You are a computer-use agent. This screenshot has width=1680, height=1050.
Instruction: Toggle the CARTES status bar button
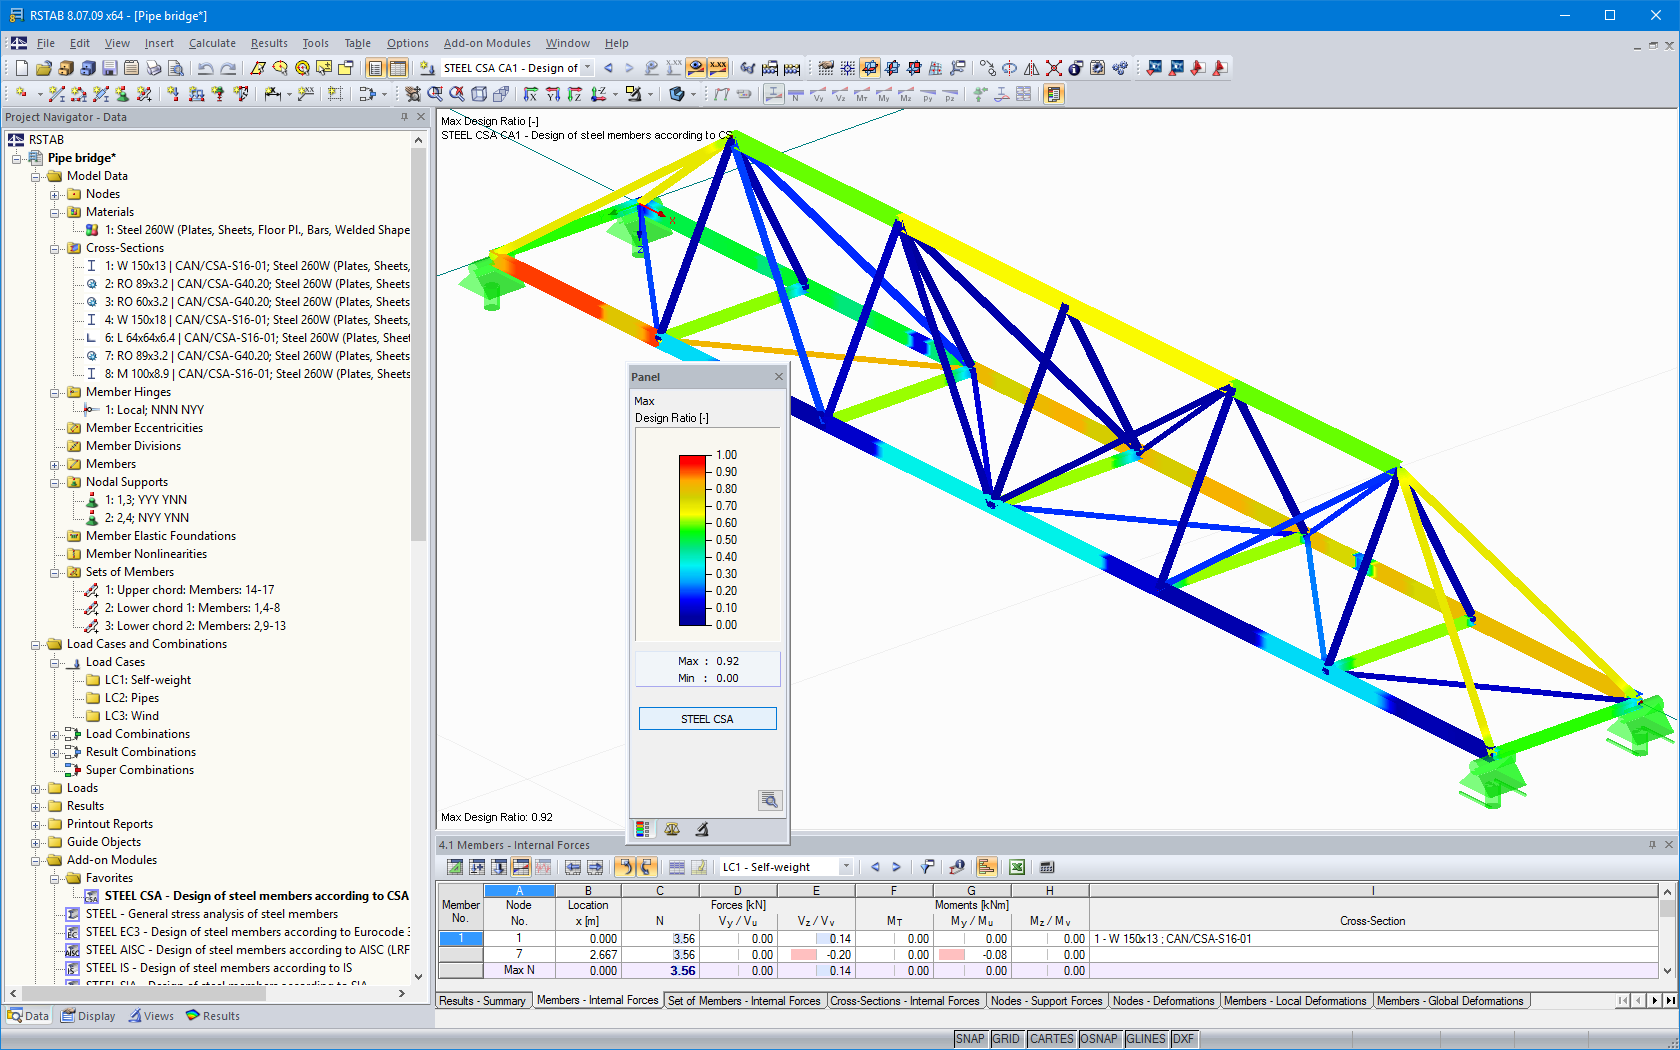pos(1051,1039)
